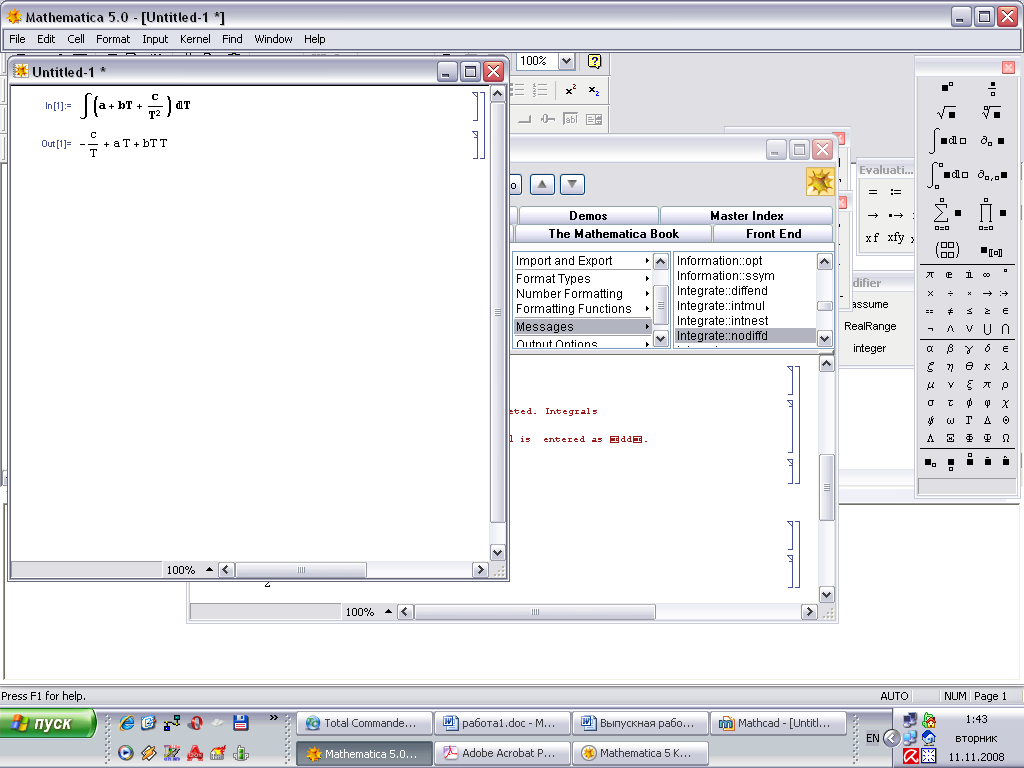
Task: Click the Mathematica spikey logo in Help Browser
Action: [820, 182]
